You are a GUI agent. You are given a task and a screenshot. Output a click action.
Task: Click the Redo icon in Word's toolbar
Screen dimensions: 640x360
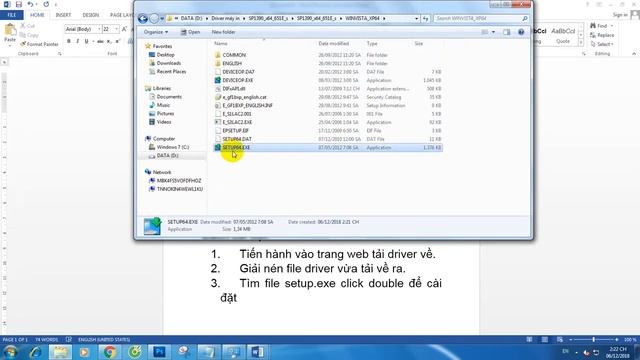(x=46, y=4)
